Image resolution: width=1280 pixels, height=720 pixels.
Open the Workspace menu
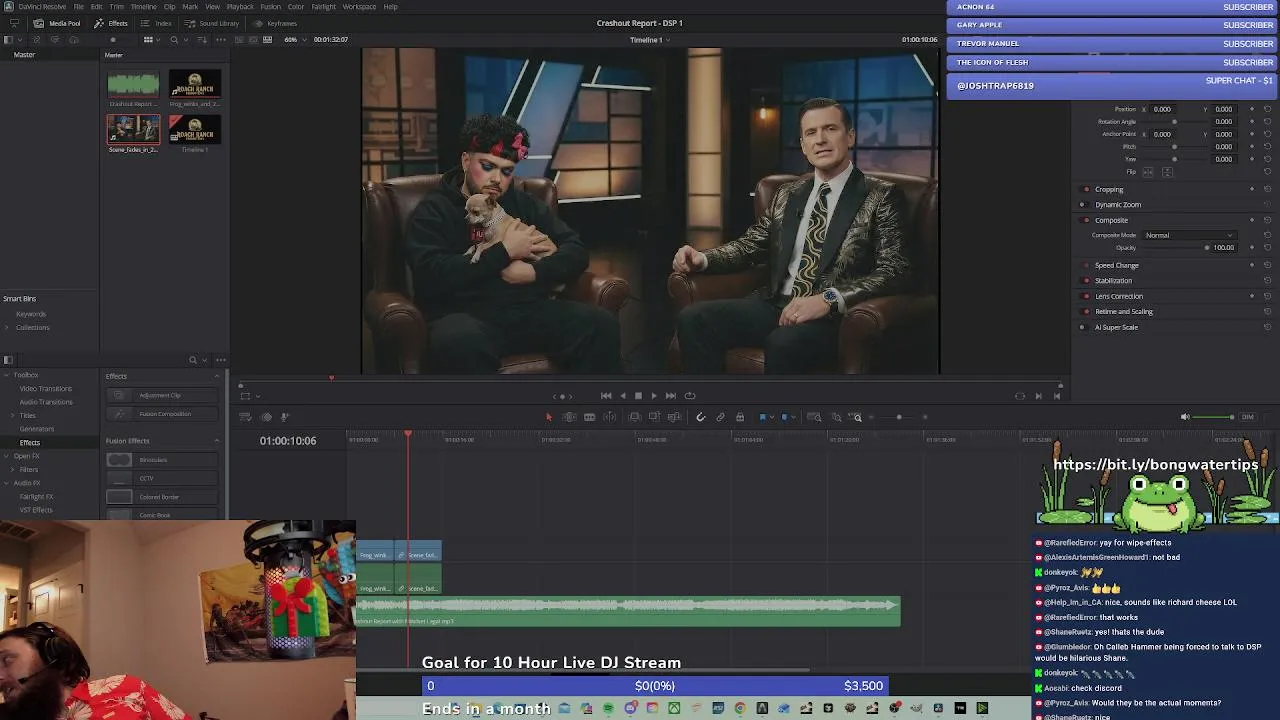pyautogui.click(x=359, y=7)
